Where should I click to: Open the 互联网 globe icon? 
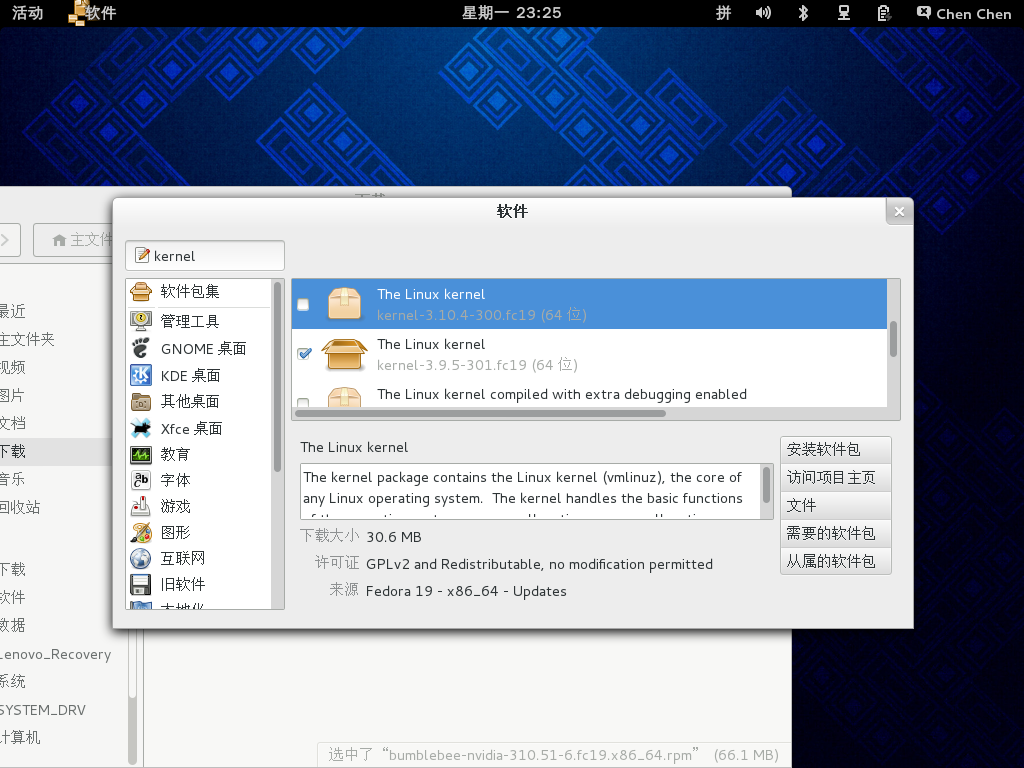point(141,558)
